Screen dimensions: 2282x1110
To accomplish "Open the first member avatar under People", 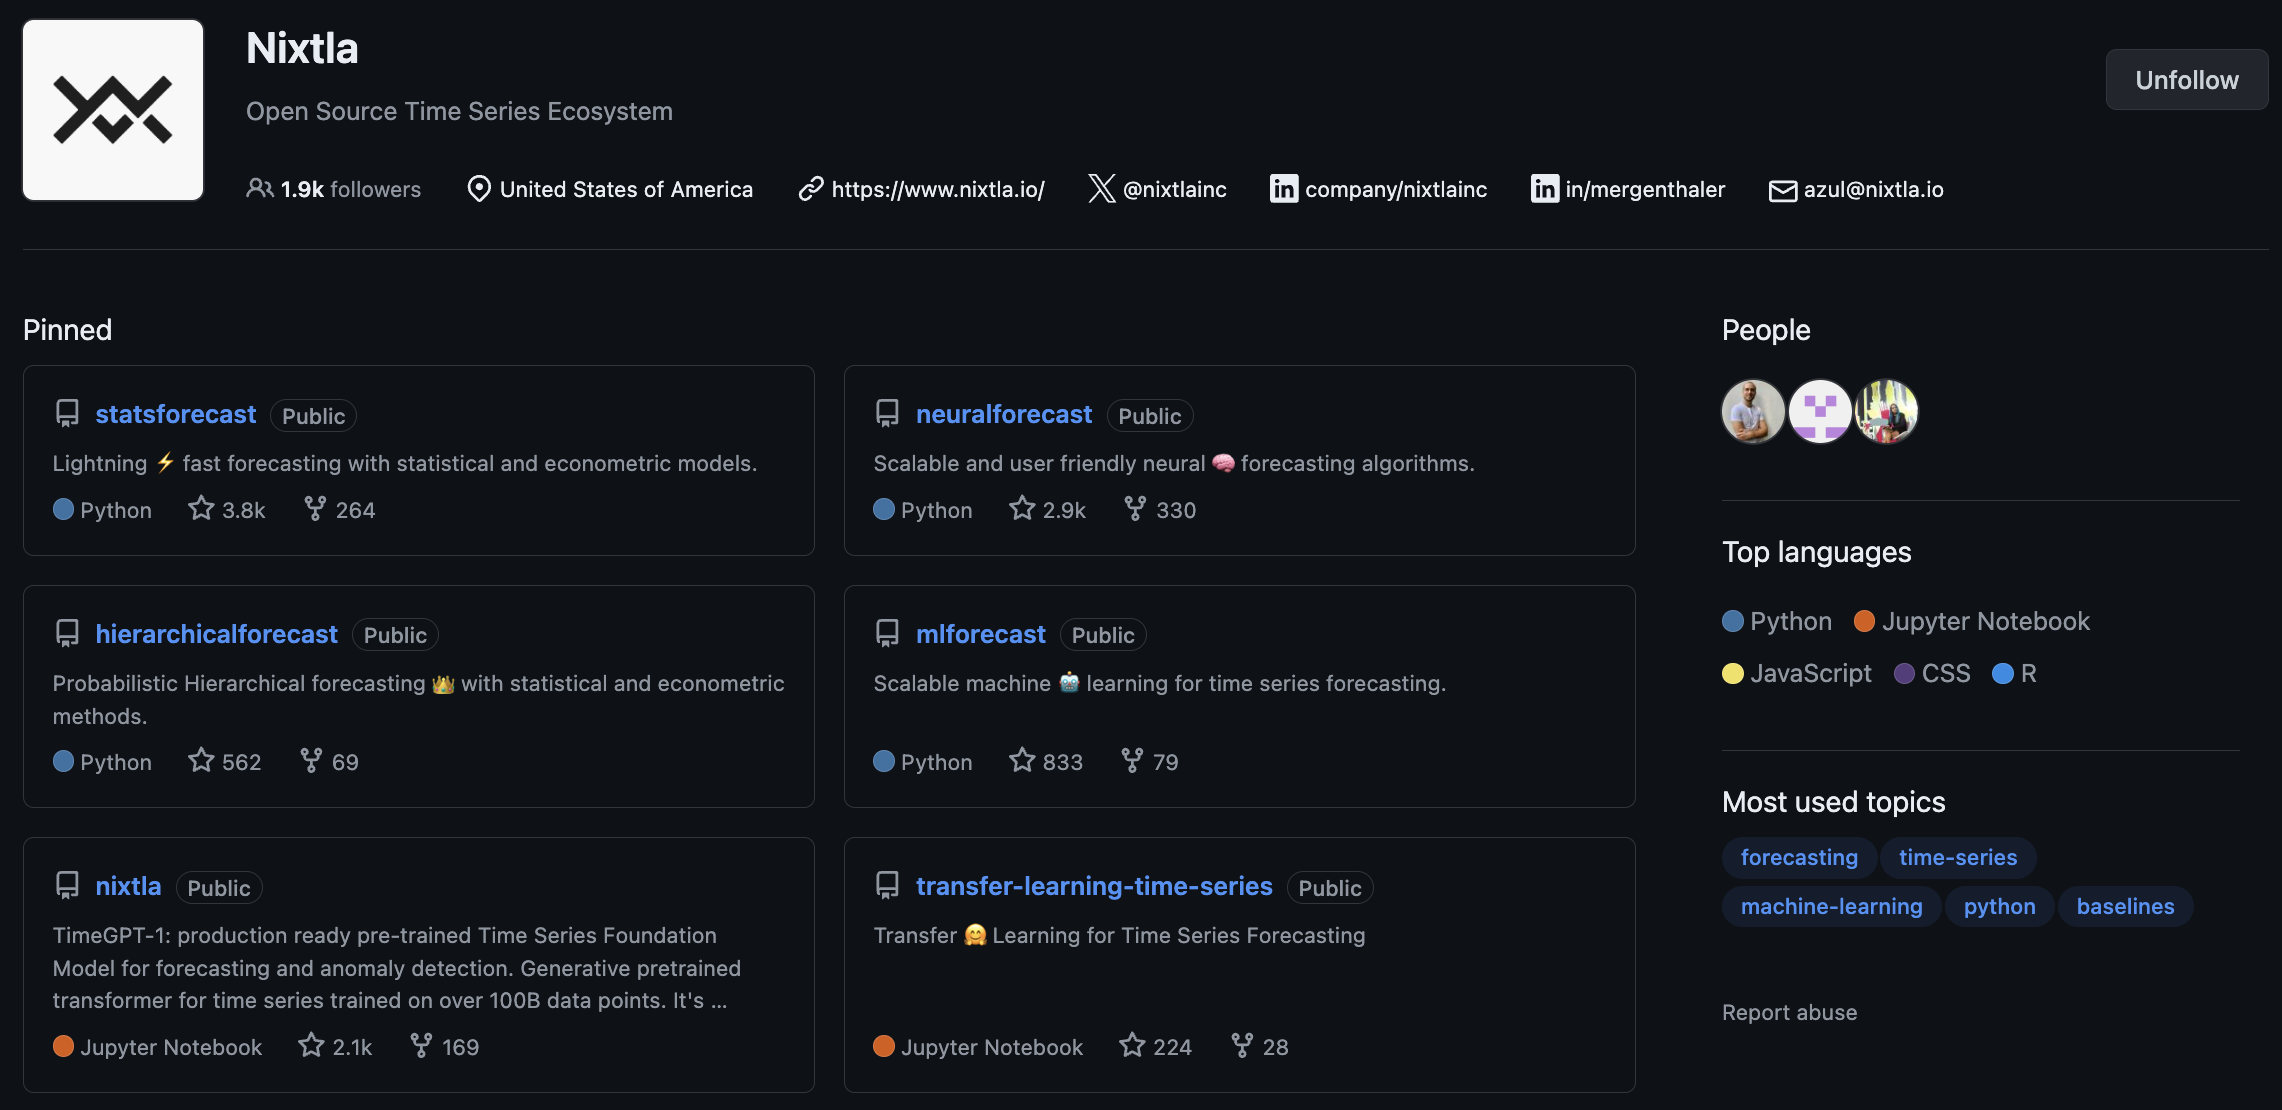I will click(1752, 411).
